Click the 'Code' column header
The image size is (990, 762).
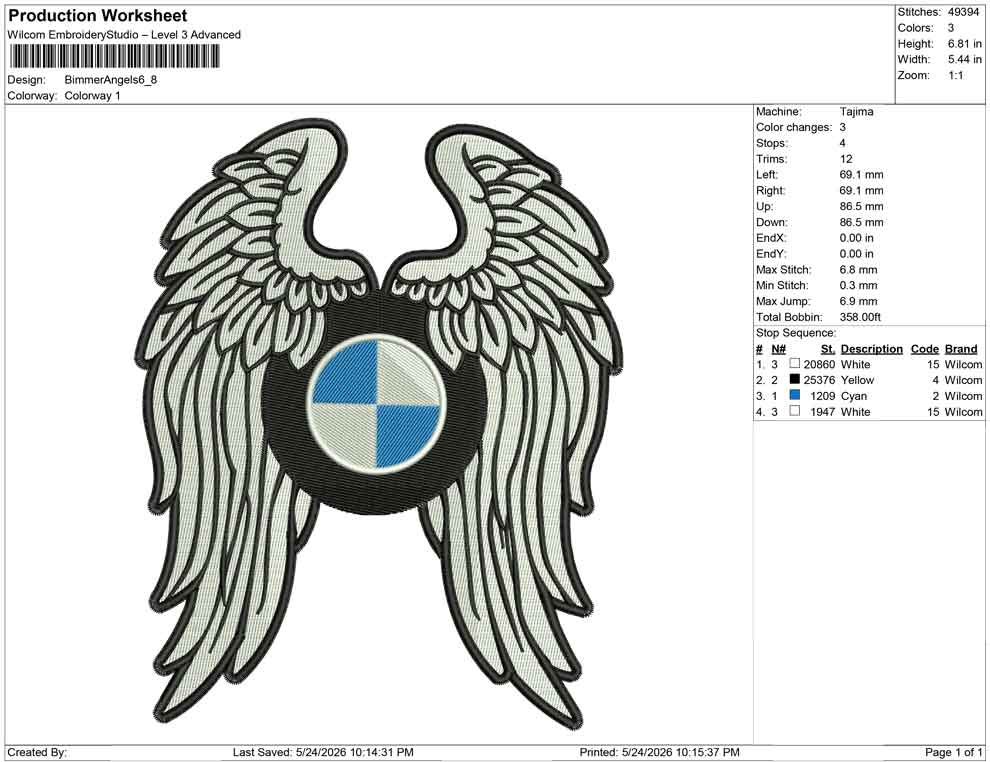tap(924, 348)
